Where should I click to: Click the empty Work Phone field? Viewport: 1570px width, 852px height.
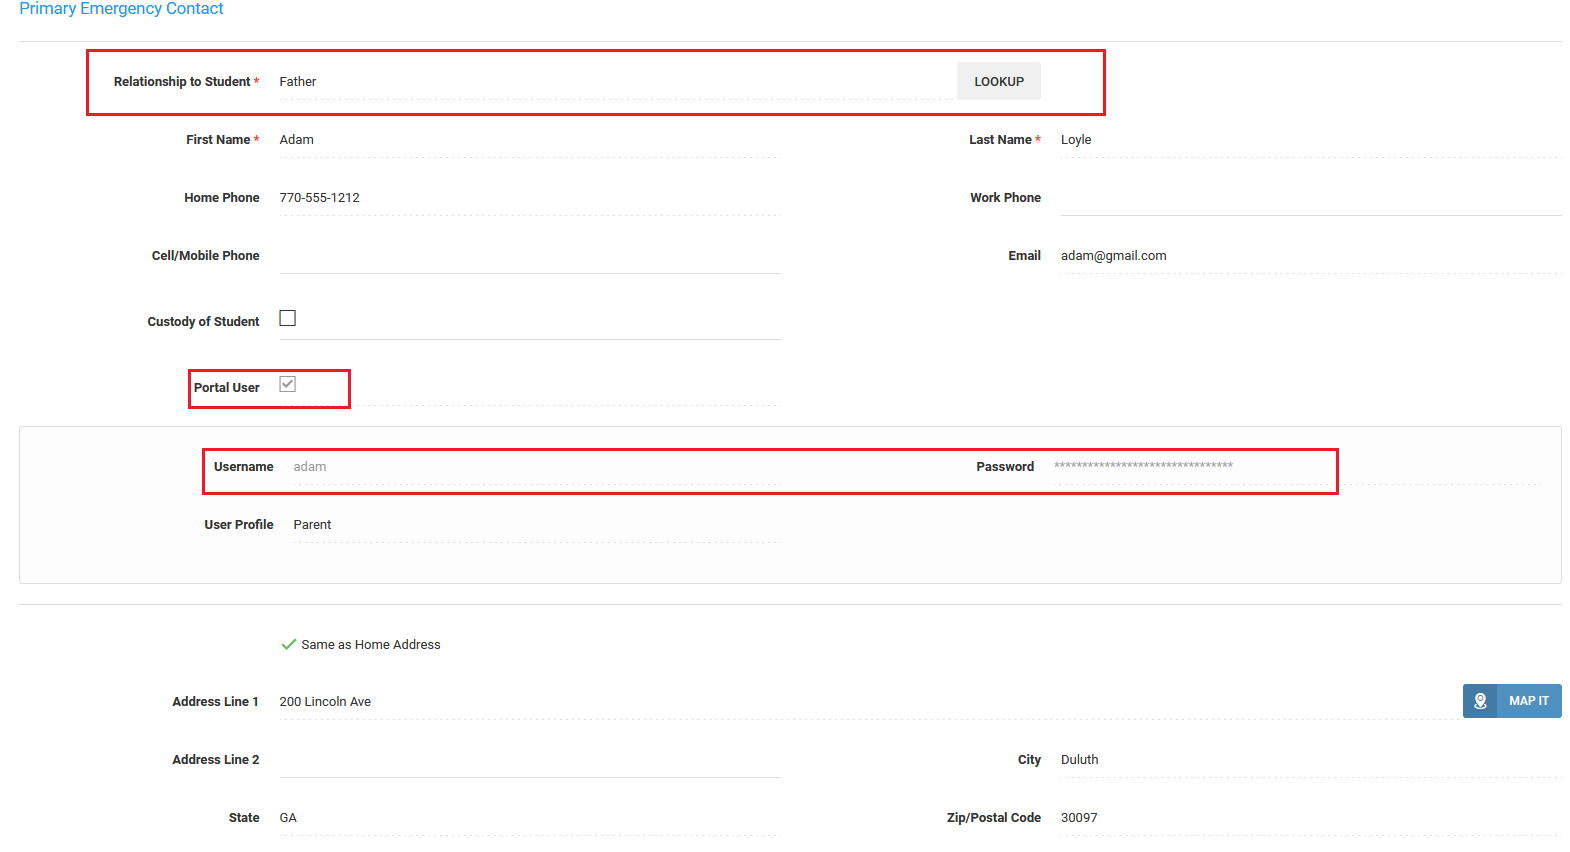tap(1311, 198)
